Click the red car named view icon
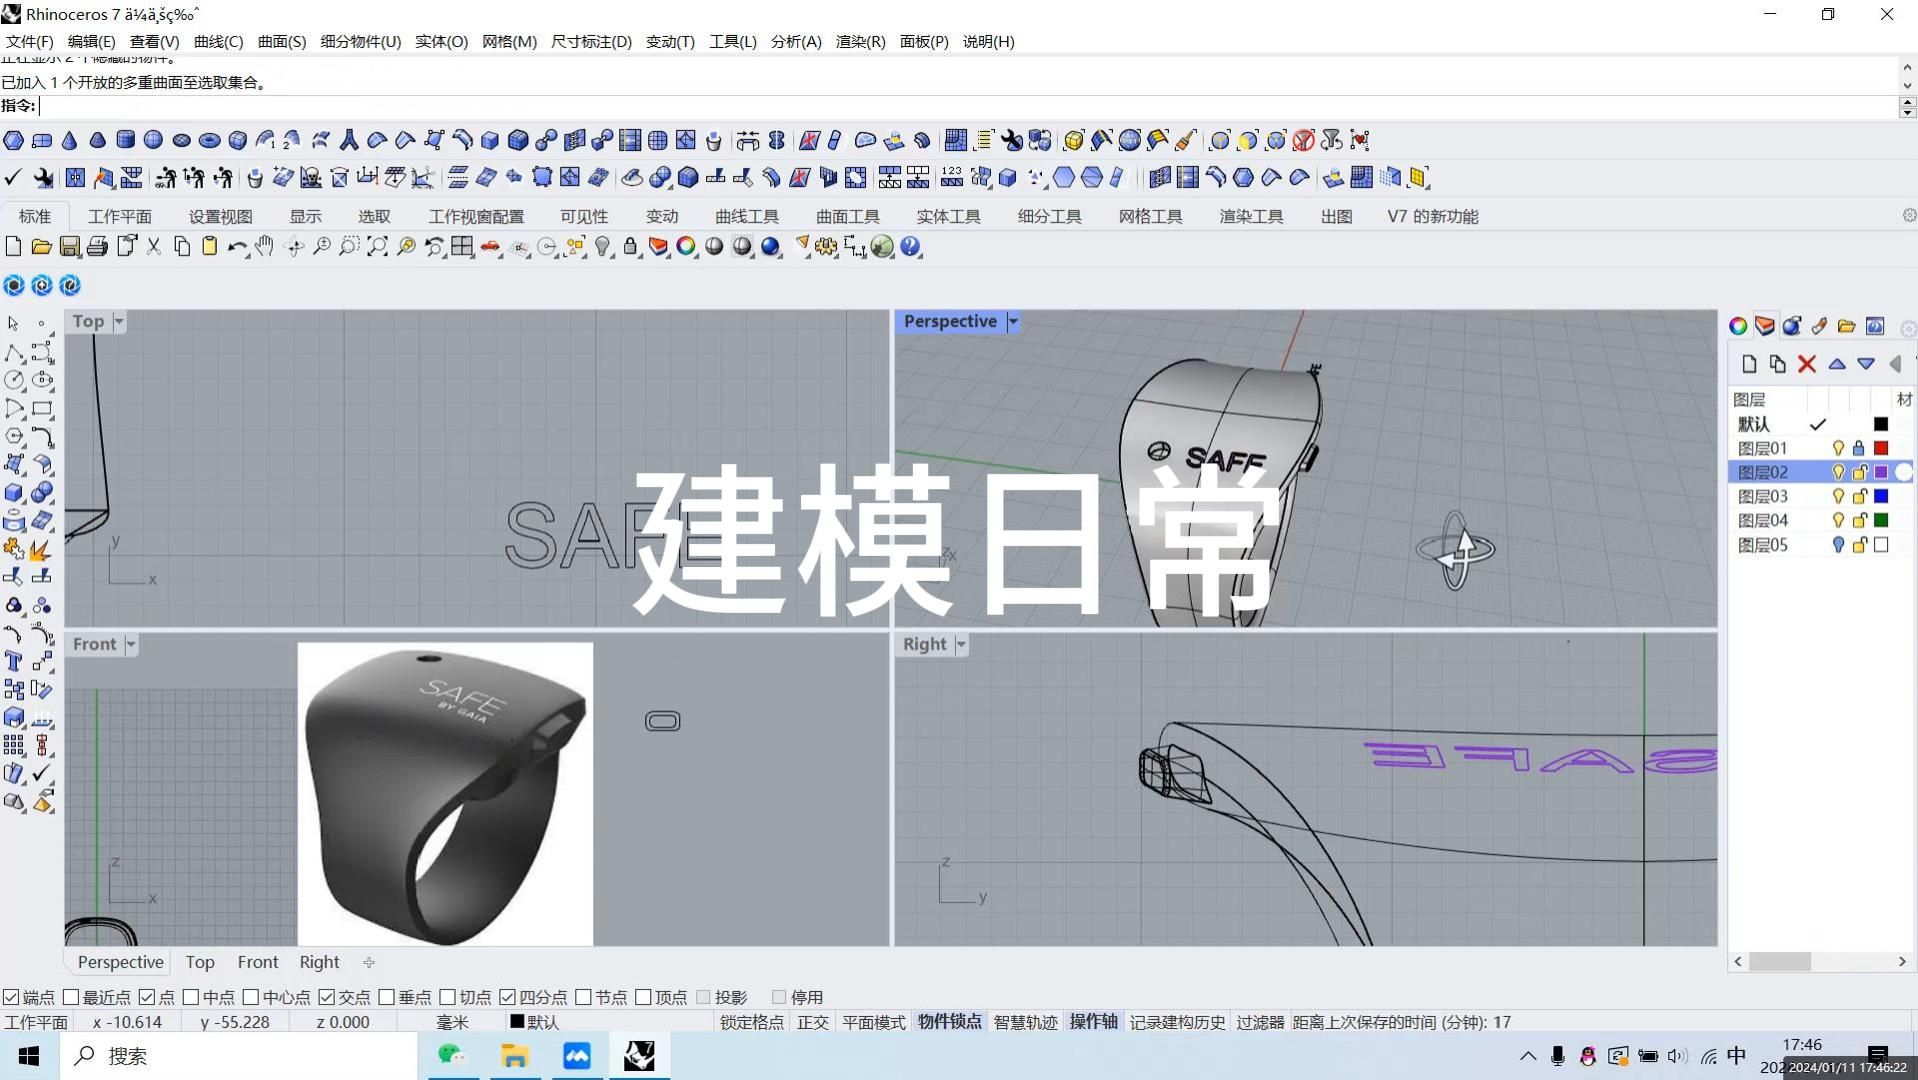Screen dimensions: 1918x1080 point(490,247)
